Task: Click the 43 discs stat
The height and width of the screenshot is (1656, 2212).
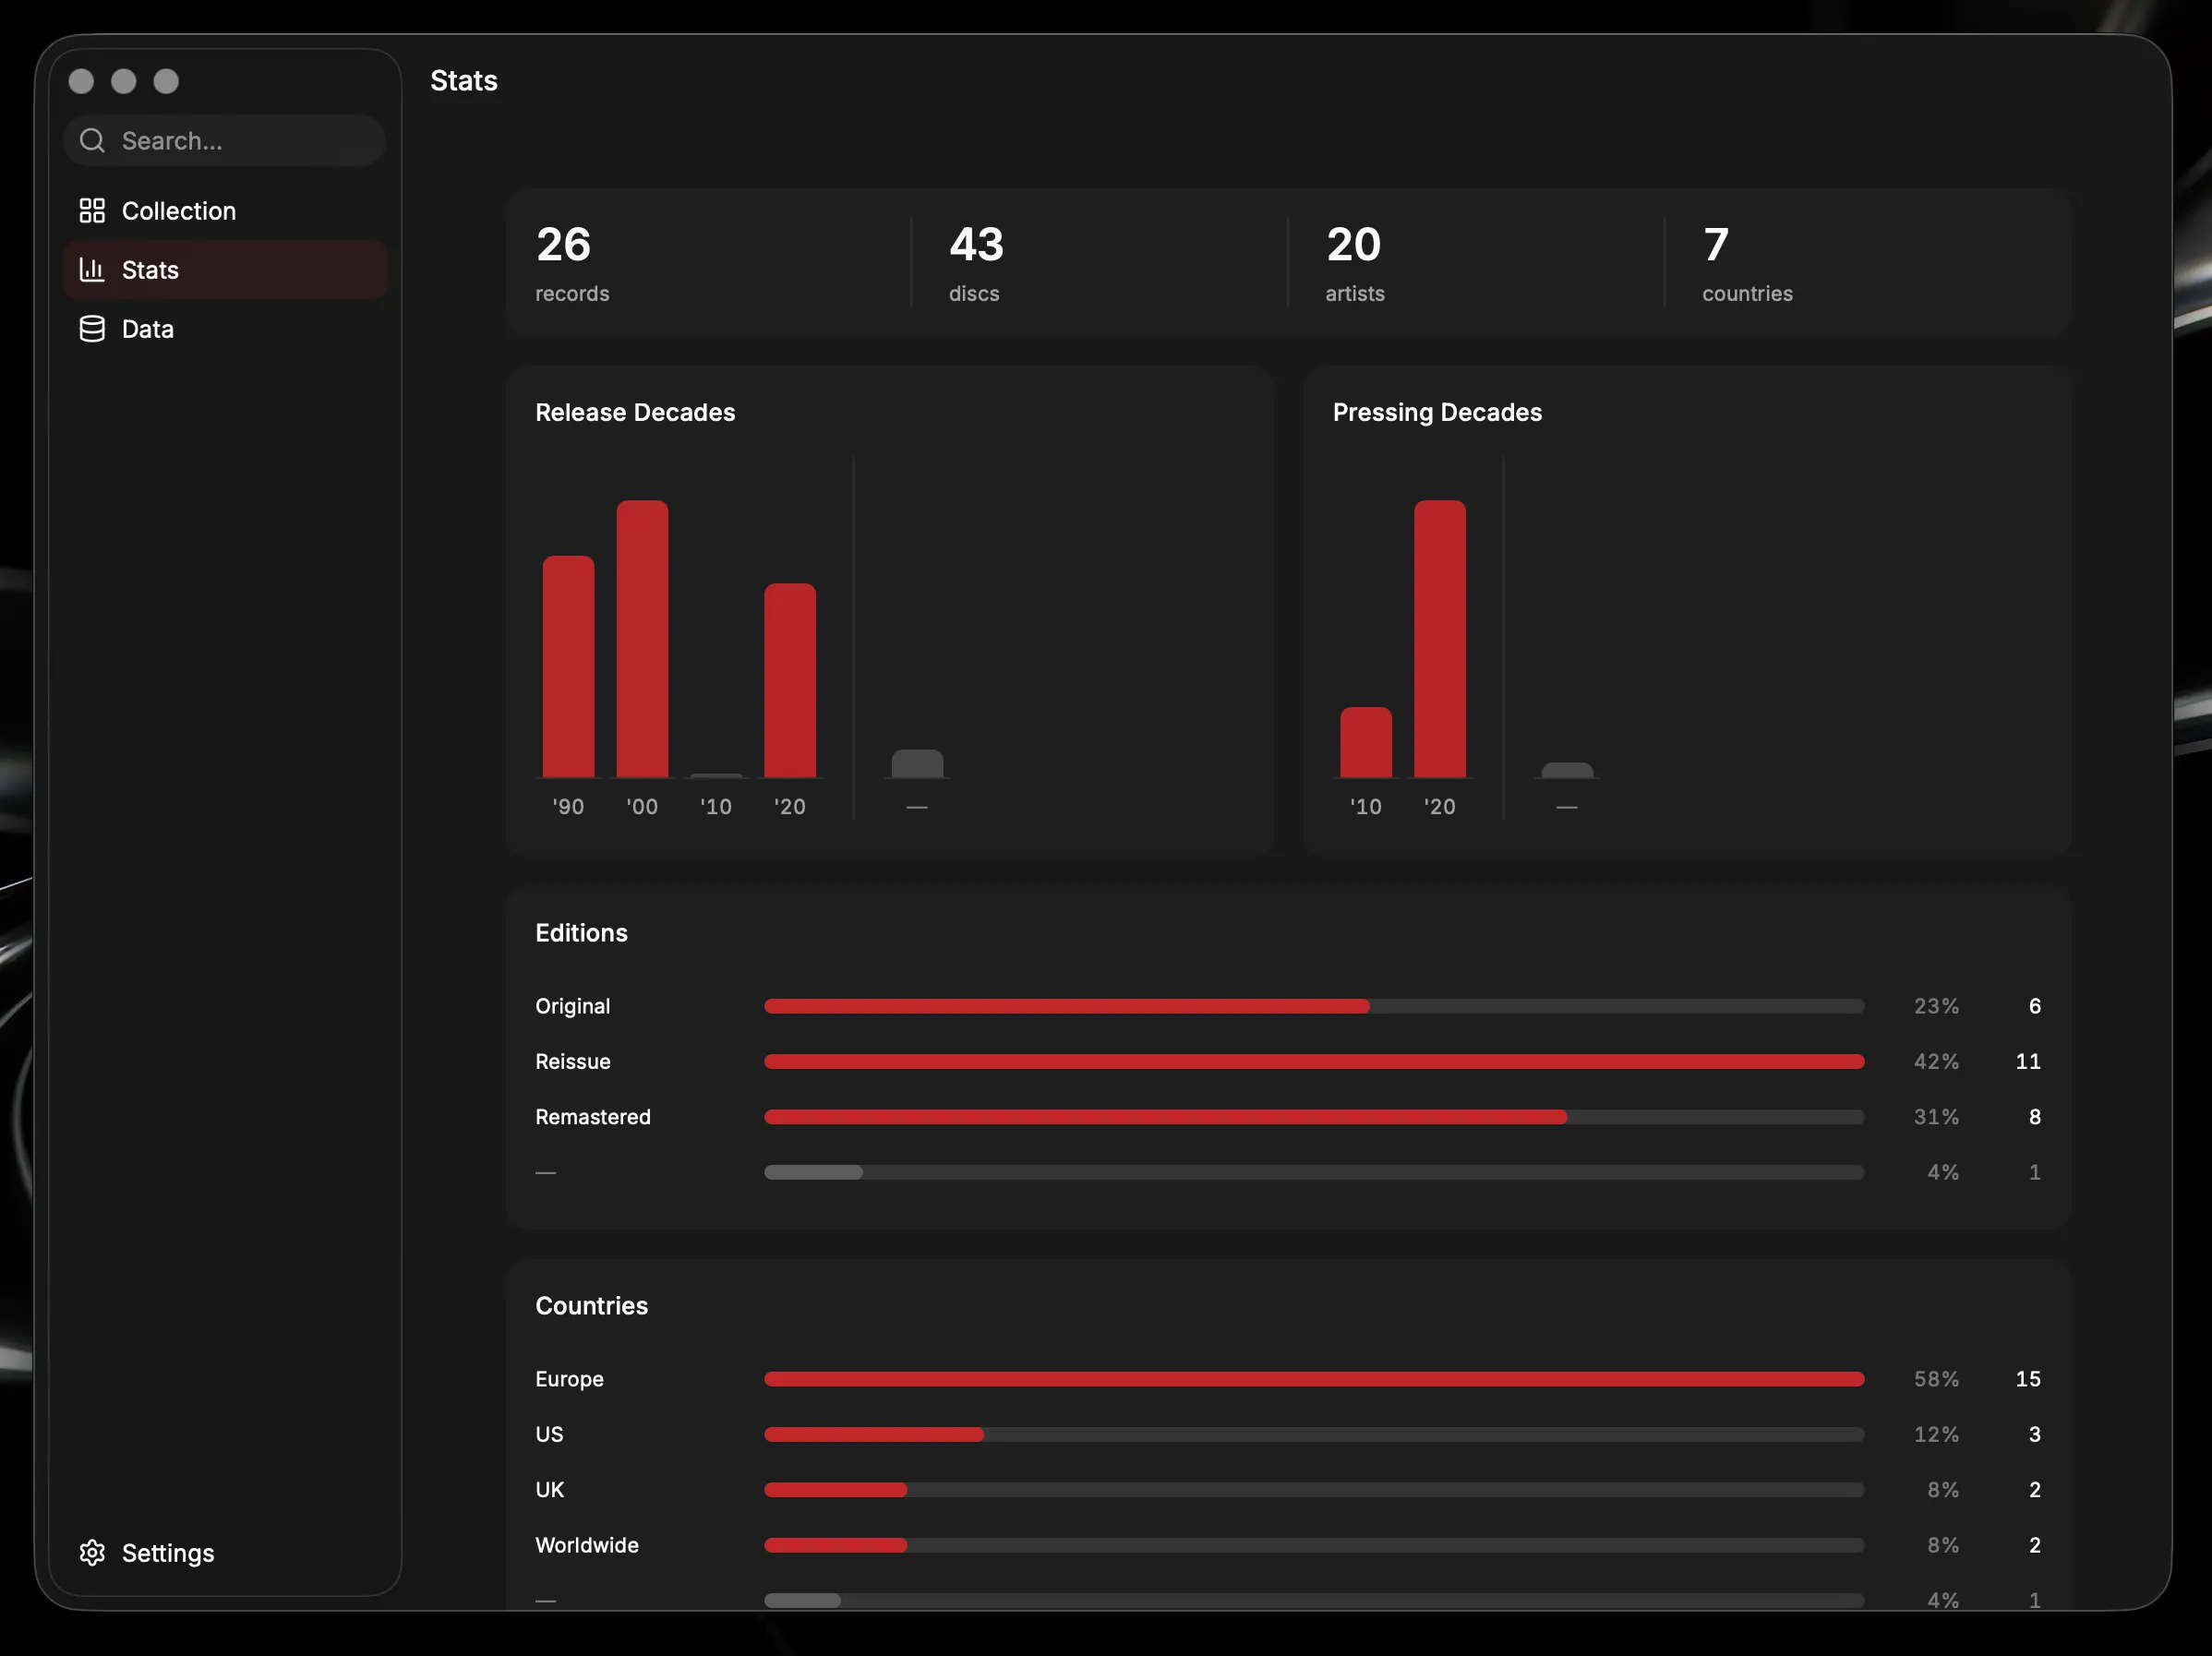Action: [x=976, y=263]
